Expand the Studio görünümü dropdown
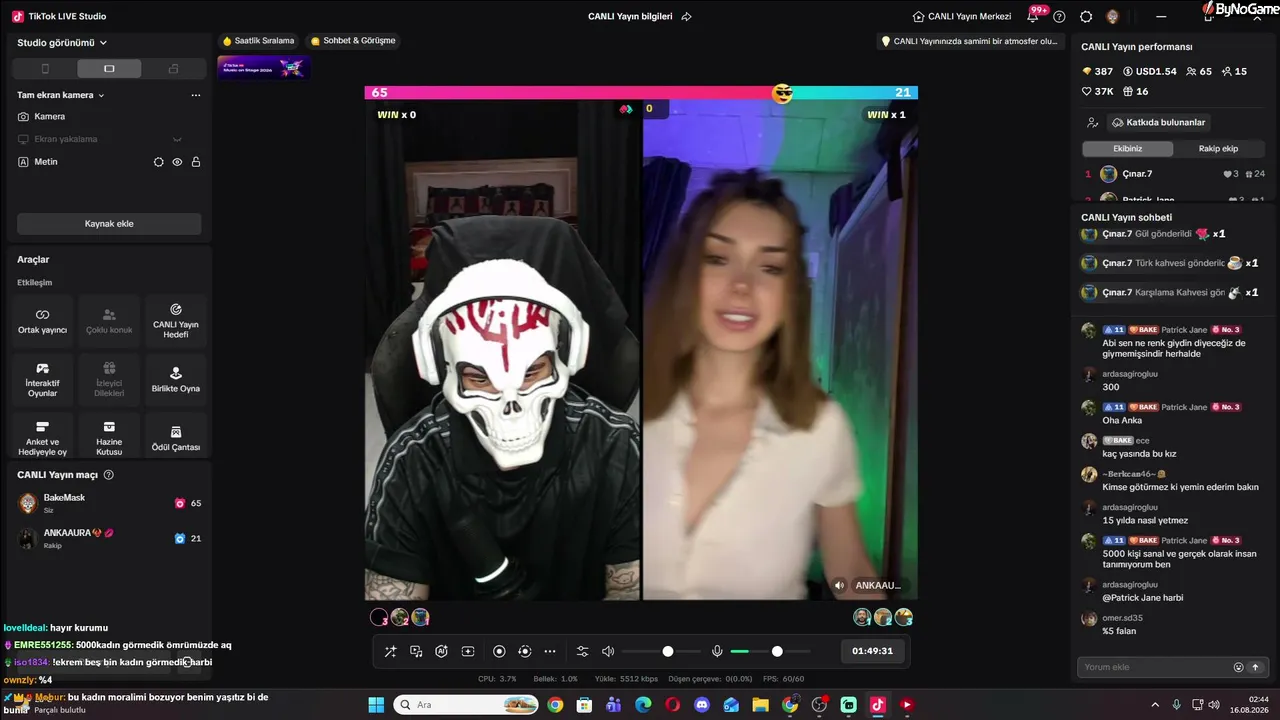 (62, 43)
